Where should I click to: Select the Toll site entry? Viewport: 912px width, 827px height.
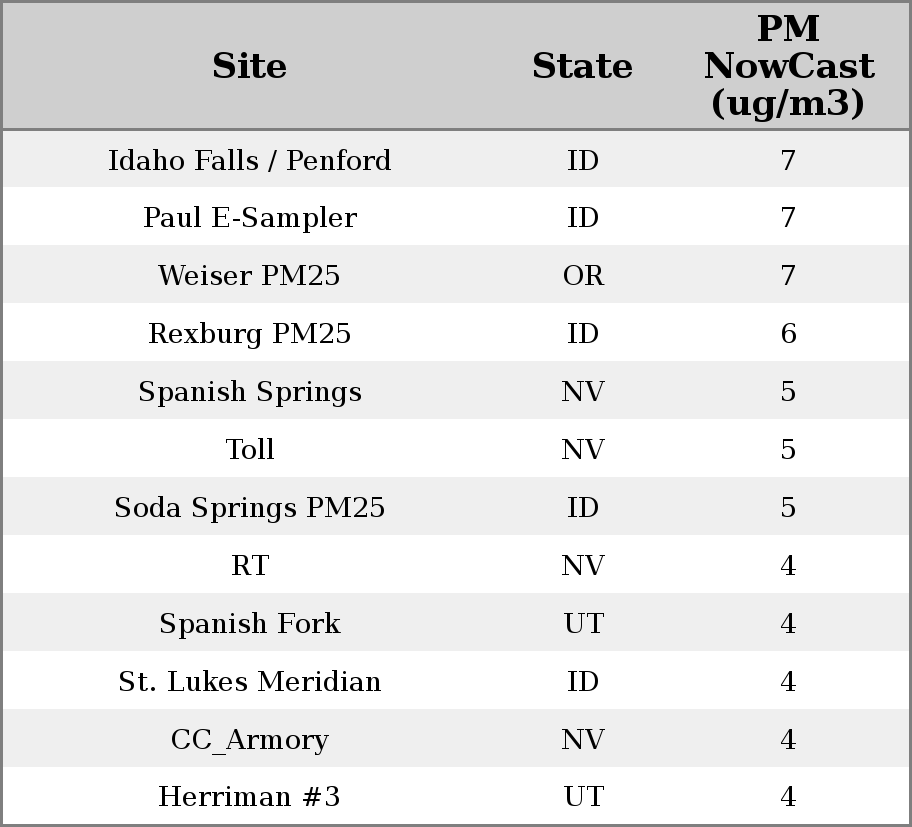249,450
